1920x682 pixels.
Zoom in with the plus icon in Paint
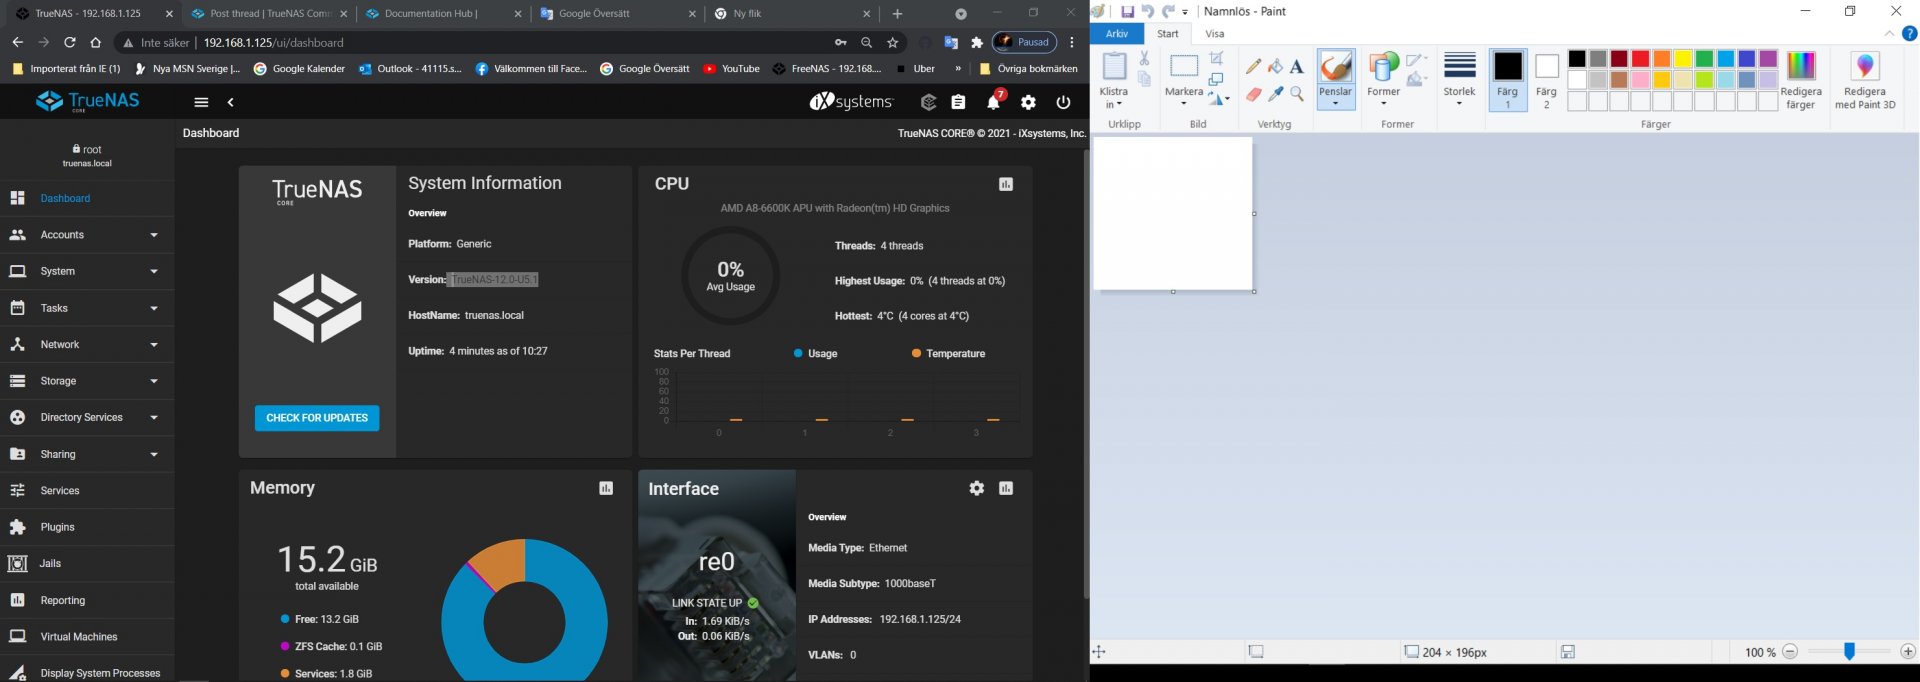tap(1908, 652)
